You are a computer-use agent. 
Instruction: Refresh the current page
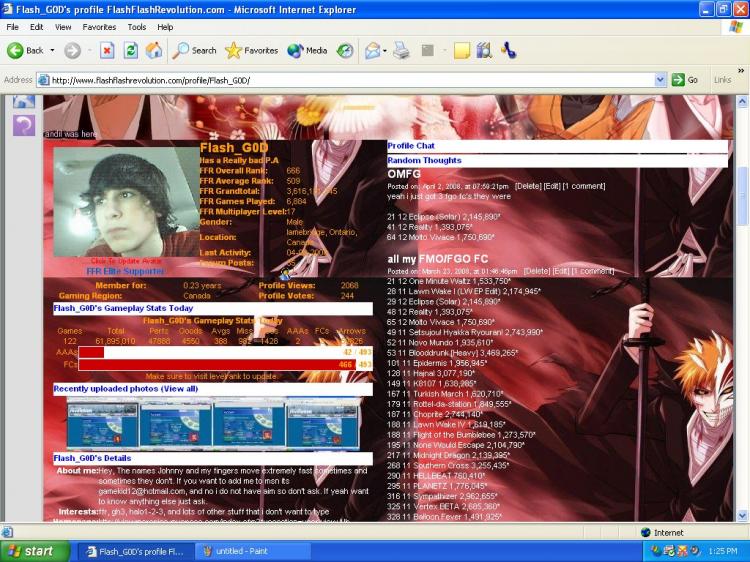pyautogui.click(x=130, y=50)
